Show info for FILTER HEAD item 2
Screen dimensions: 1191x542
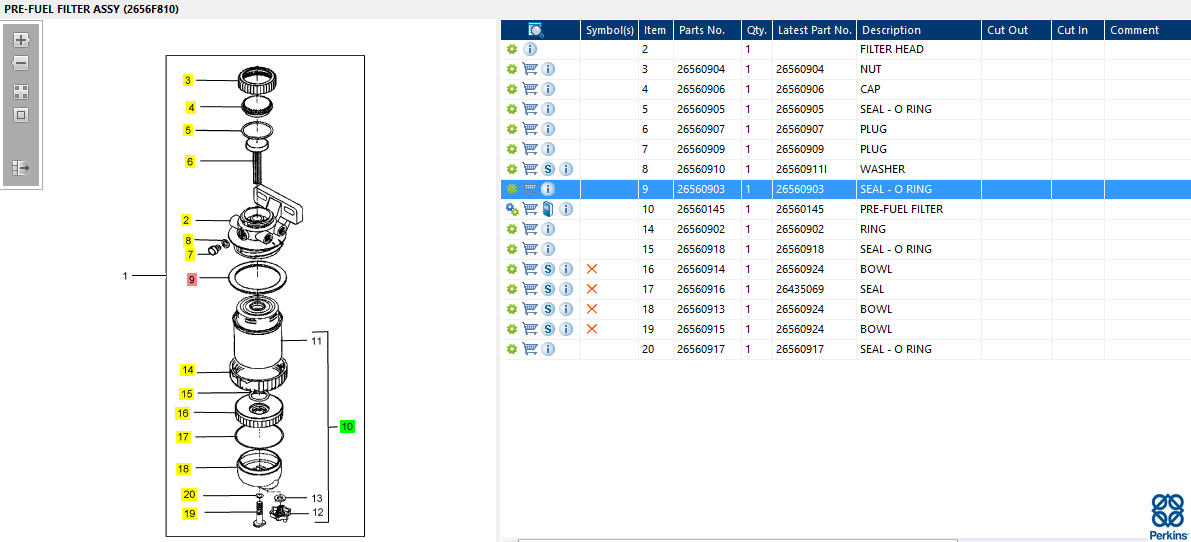pos(530,49)
